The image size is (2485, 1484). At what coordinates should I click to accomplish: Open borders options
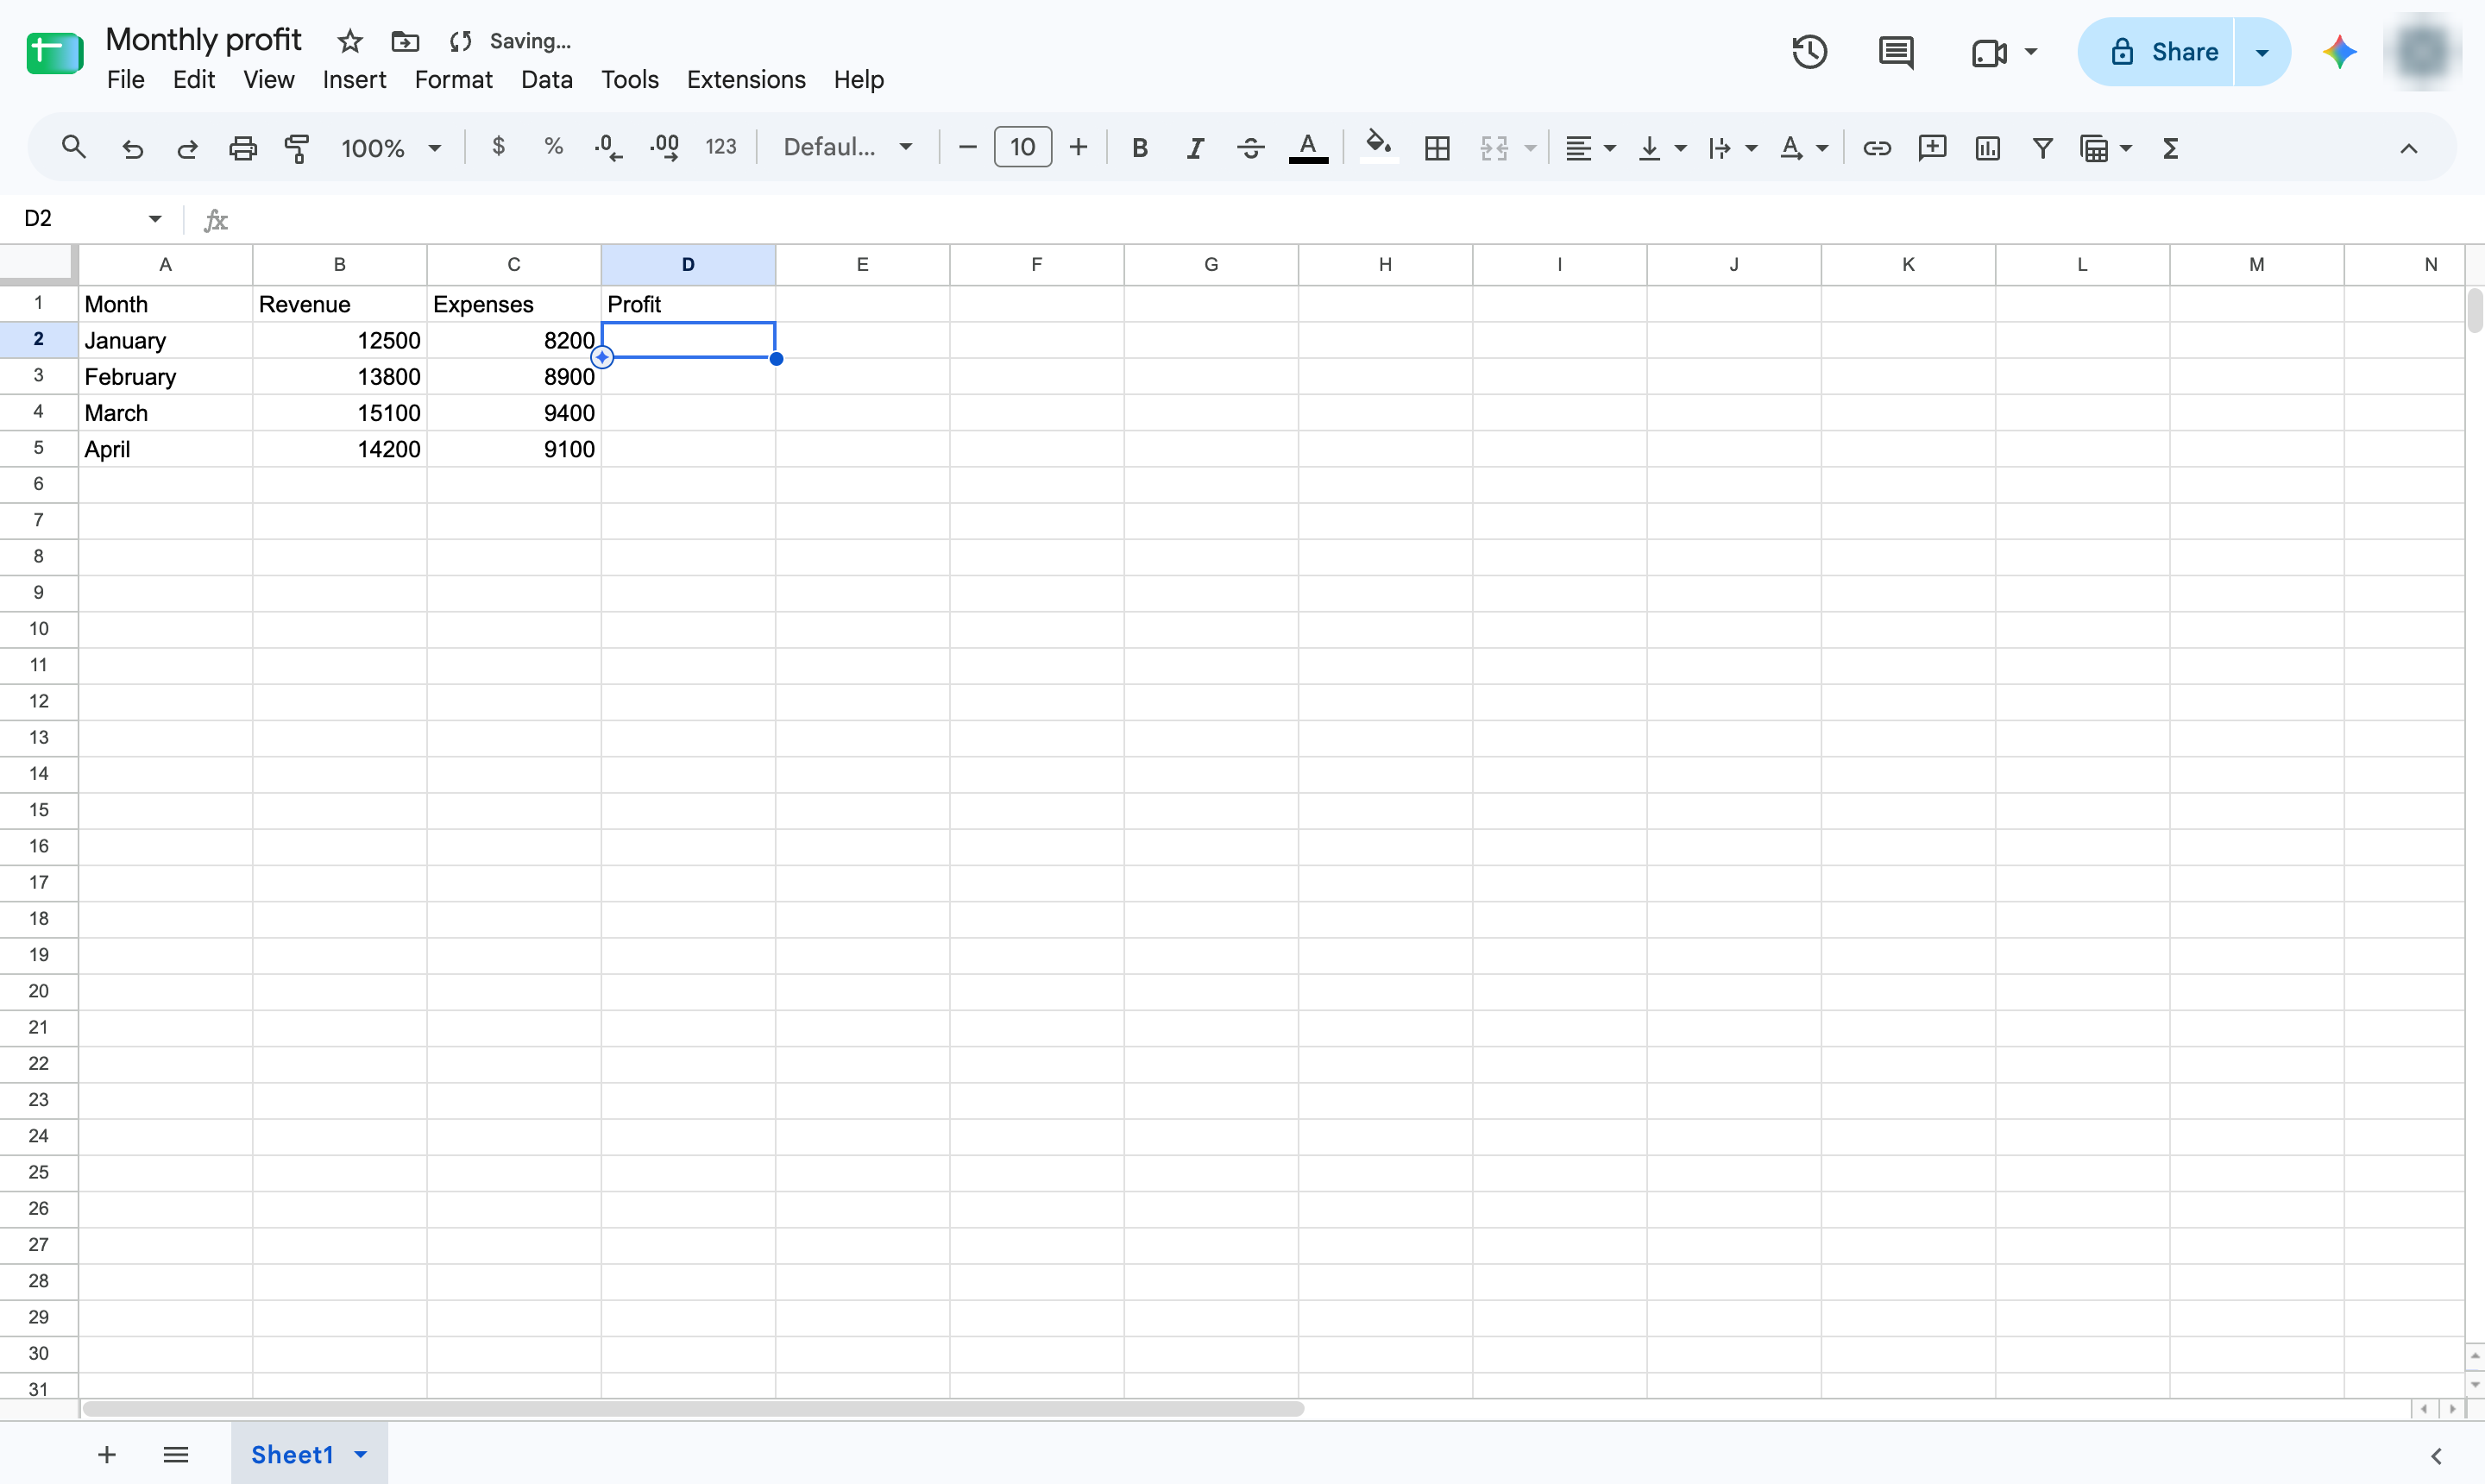pos(1437,148)
